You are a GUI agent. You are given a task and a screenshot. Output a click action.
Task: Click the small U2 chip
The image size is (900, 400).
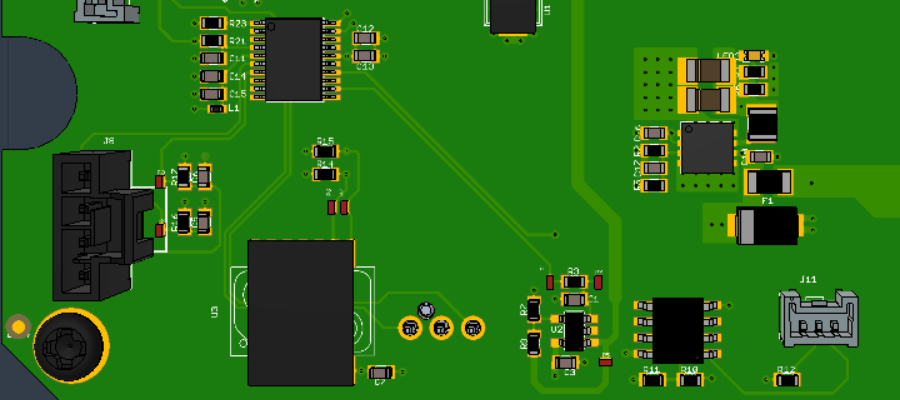point(574,329)
